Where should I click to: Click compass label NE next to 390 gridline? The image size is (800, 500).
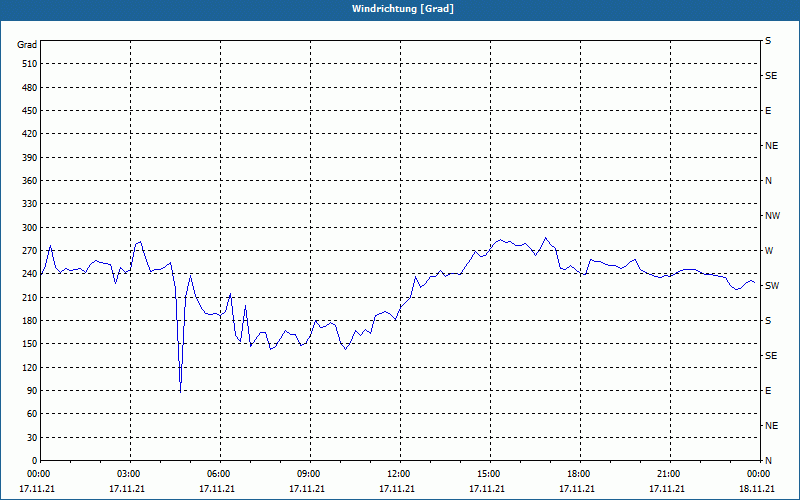(x=771, y=146)
